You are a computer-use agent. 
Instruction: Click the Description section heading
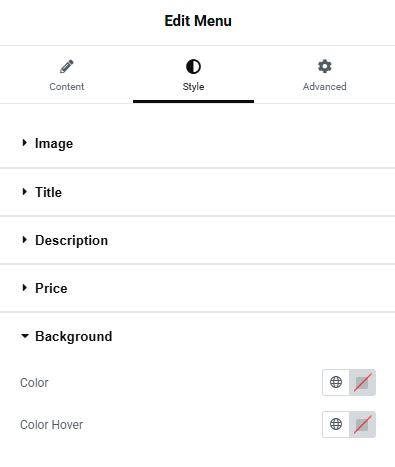pyautogui.click(x=72, y=241)
